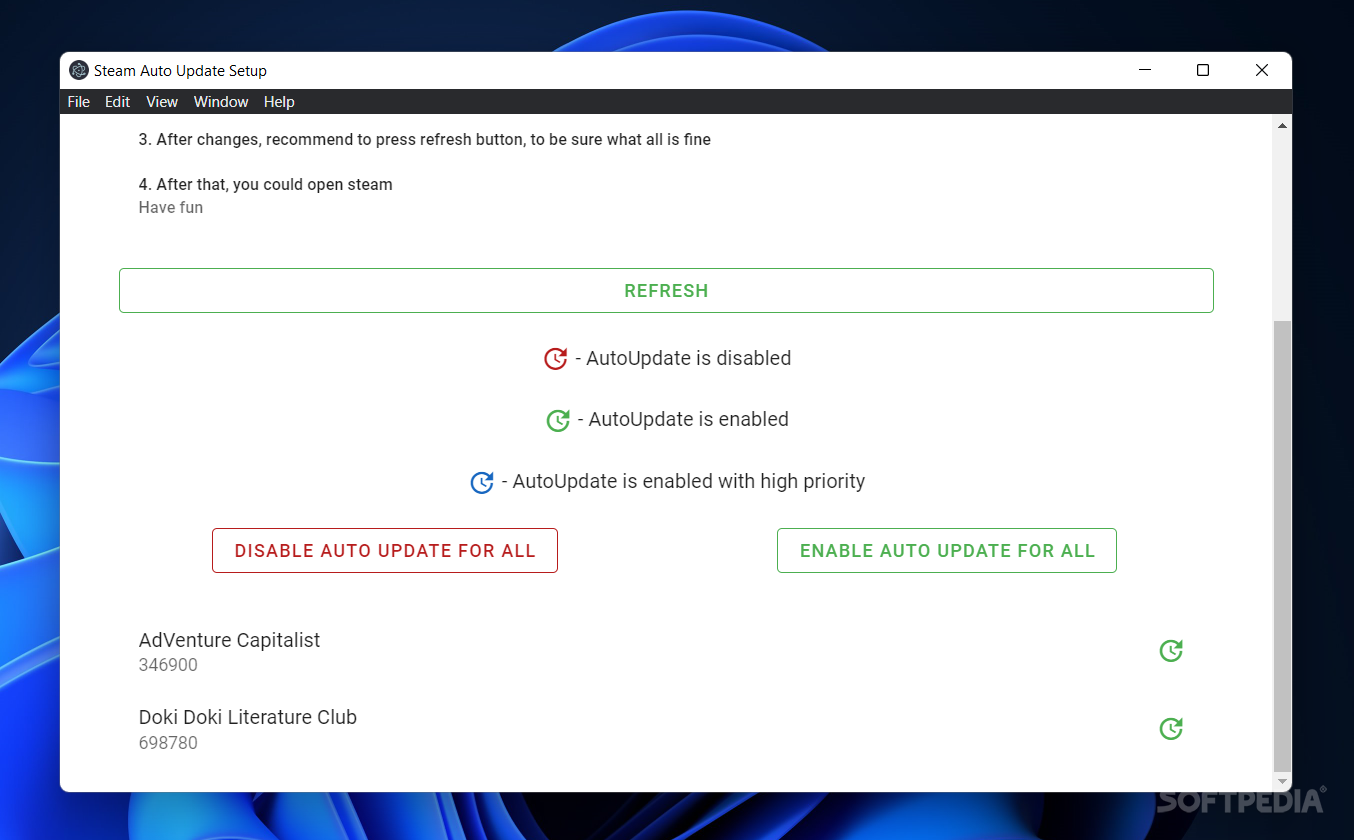Disable auto update for all games

(x=385, y=551)
